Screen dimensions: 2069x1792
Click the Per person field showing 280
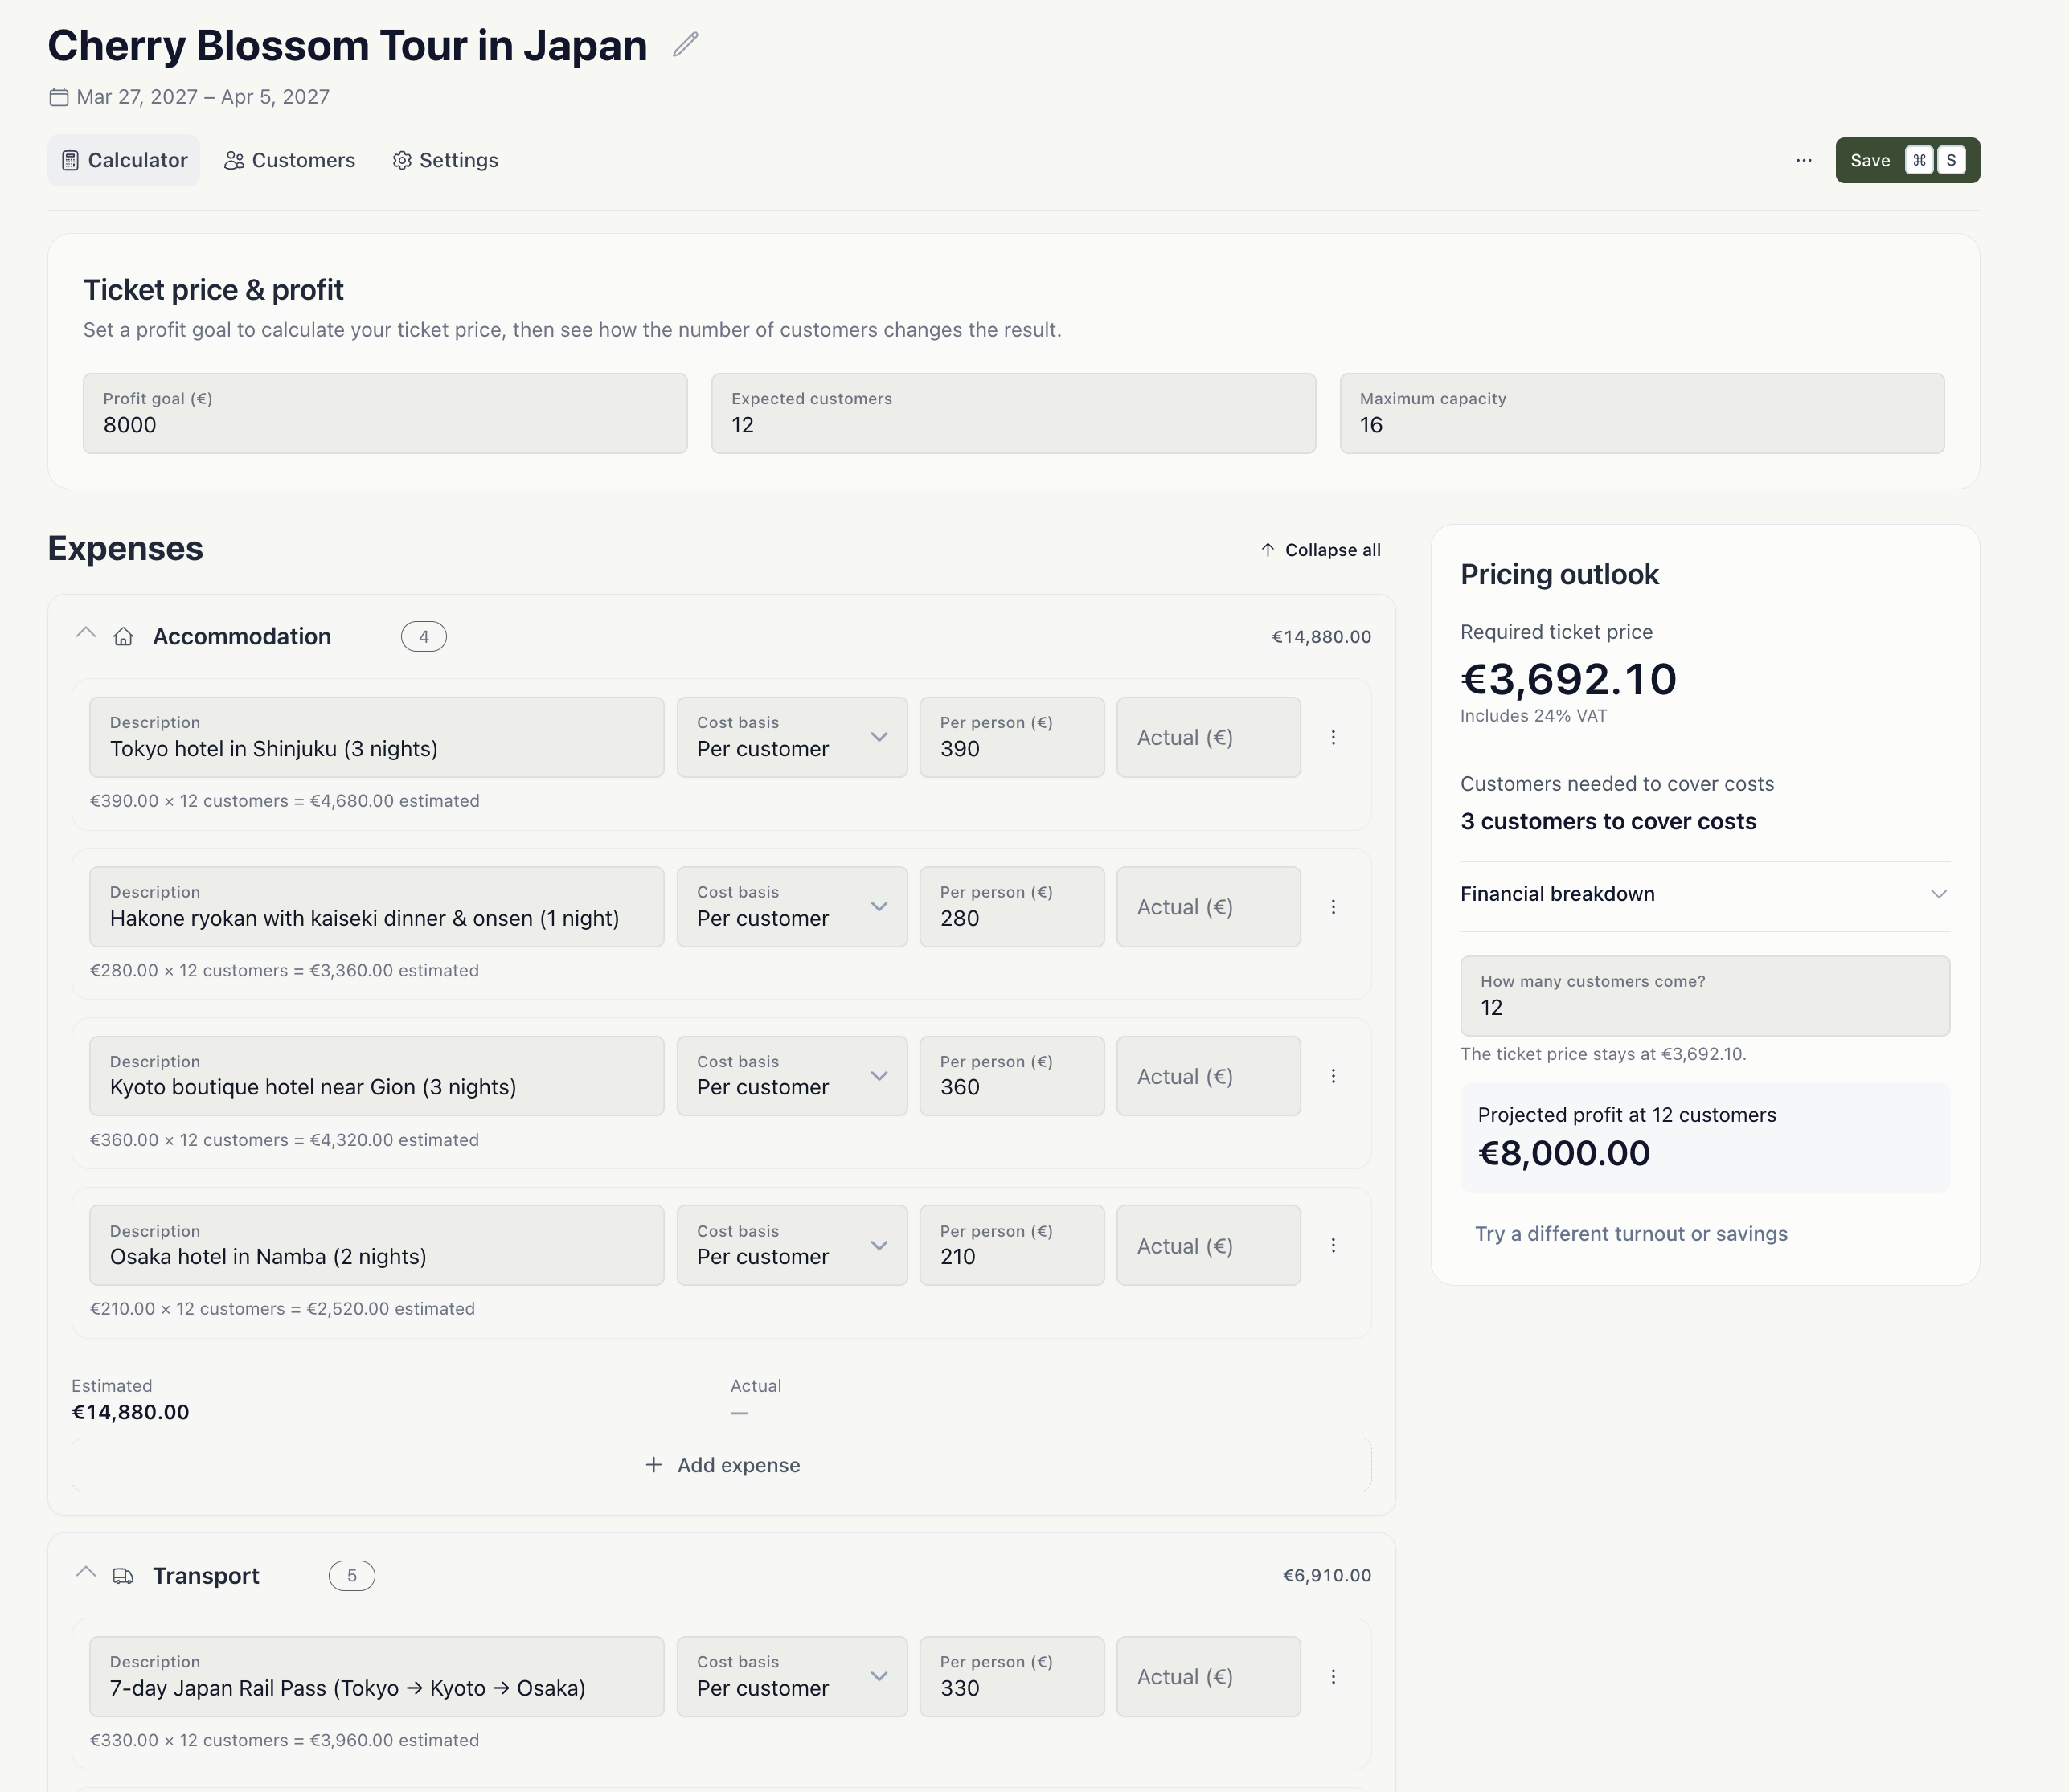point(1012,907)
